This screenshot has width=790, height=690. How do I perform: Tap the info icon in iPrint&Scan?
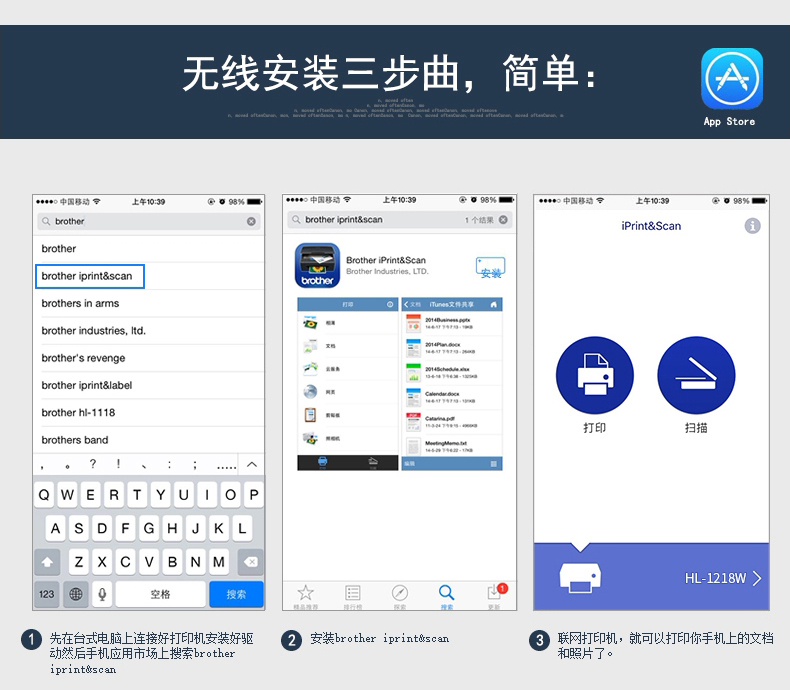(753, 226)
